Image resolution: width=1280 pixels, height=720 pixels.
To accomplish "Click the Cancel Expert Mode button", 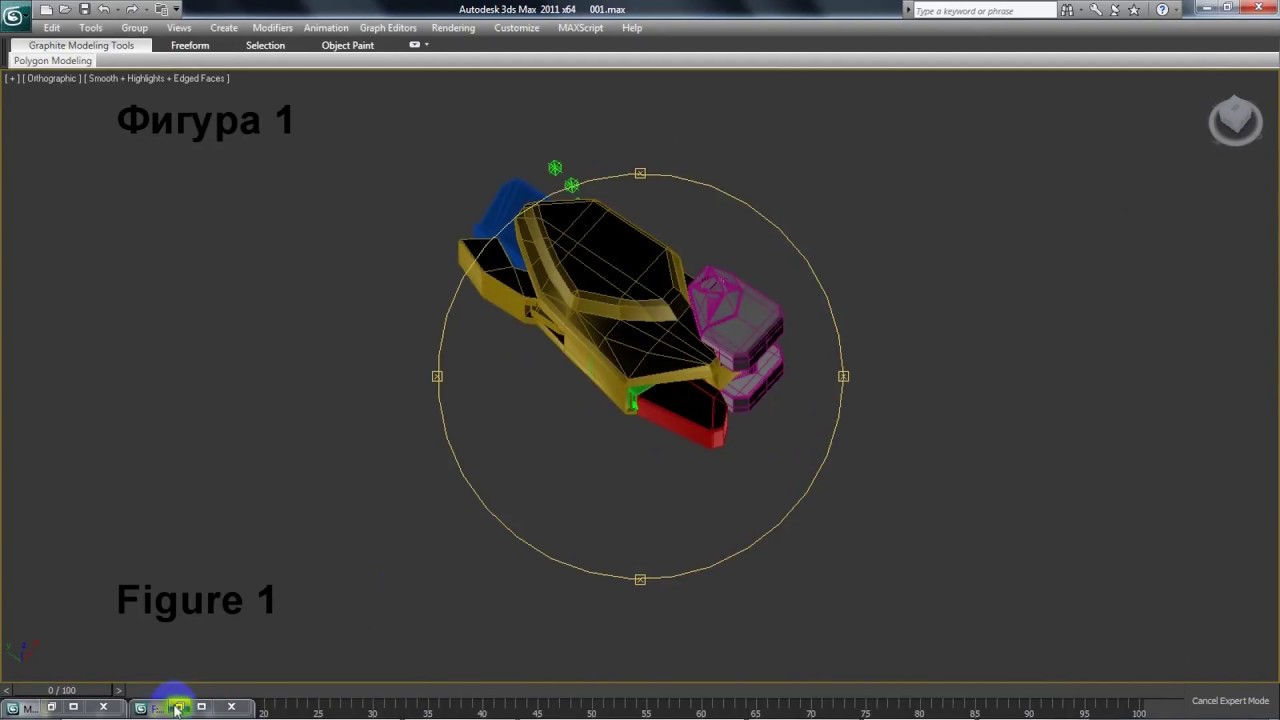I will click(1230, 701).
